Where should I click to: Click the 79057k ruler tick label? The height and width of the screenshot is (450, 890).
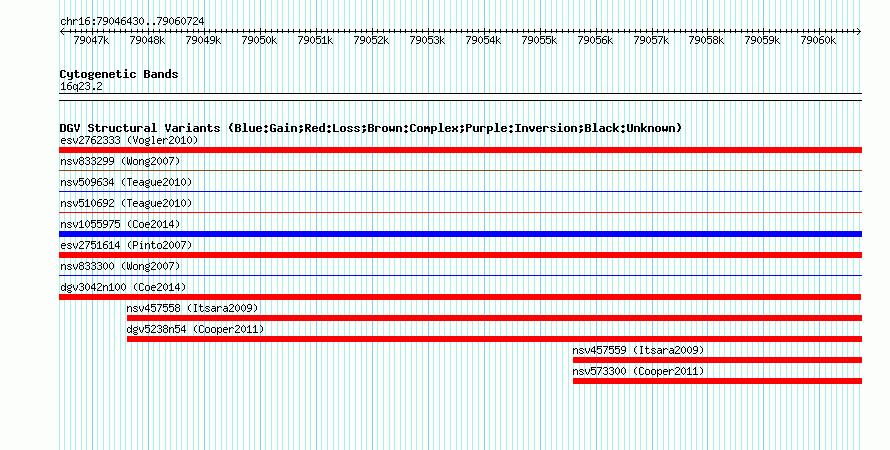pyautogui.click(x=651, y=40)
